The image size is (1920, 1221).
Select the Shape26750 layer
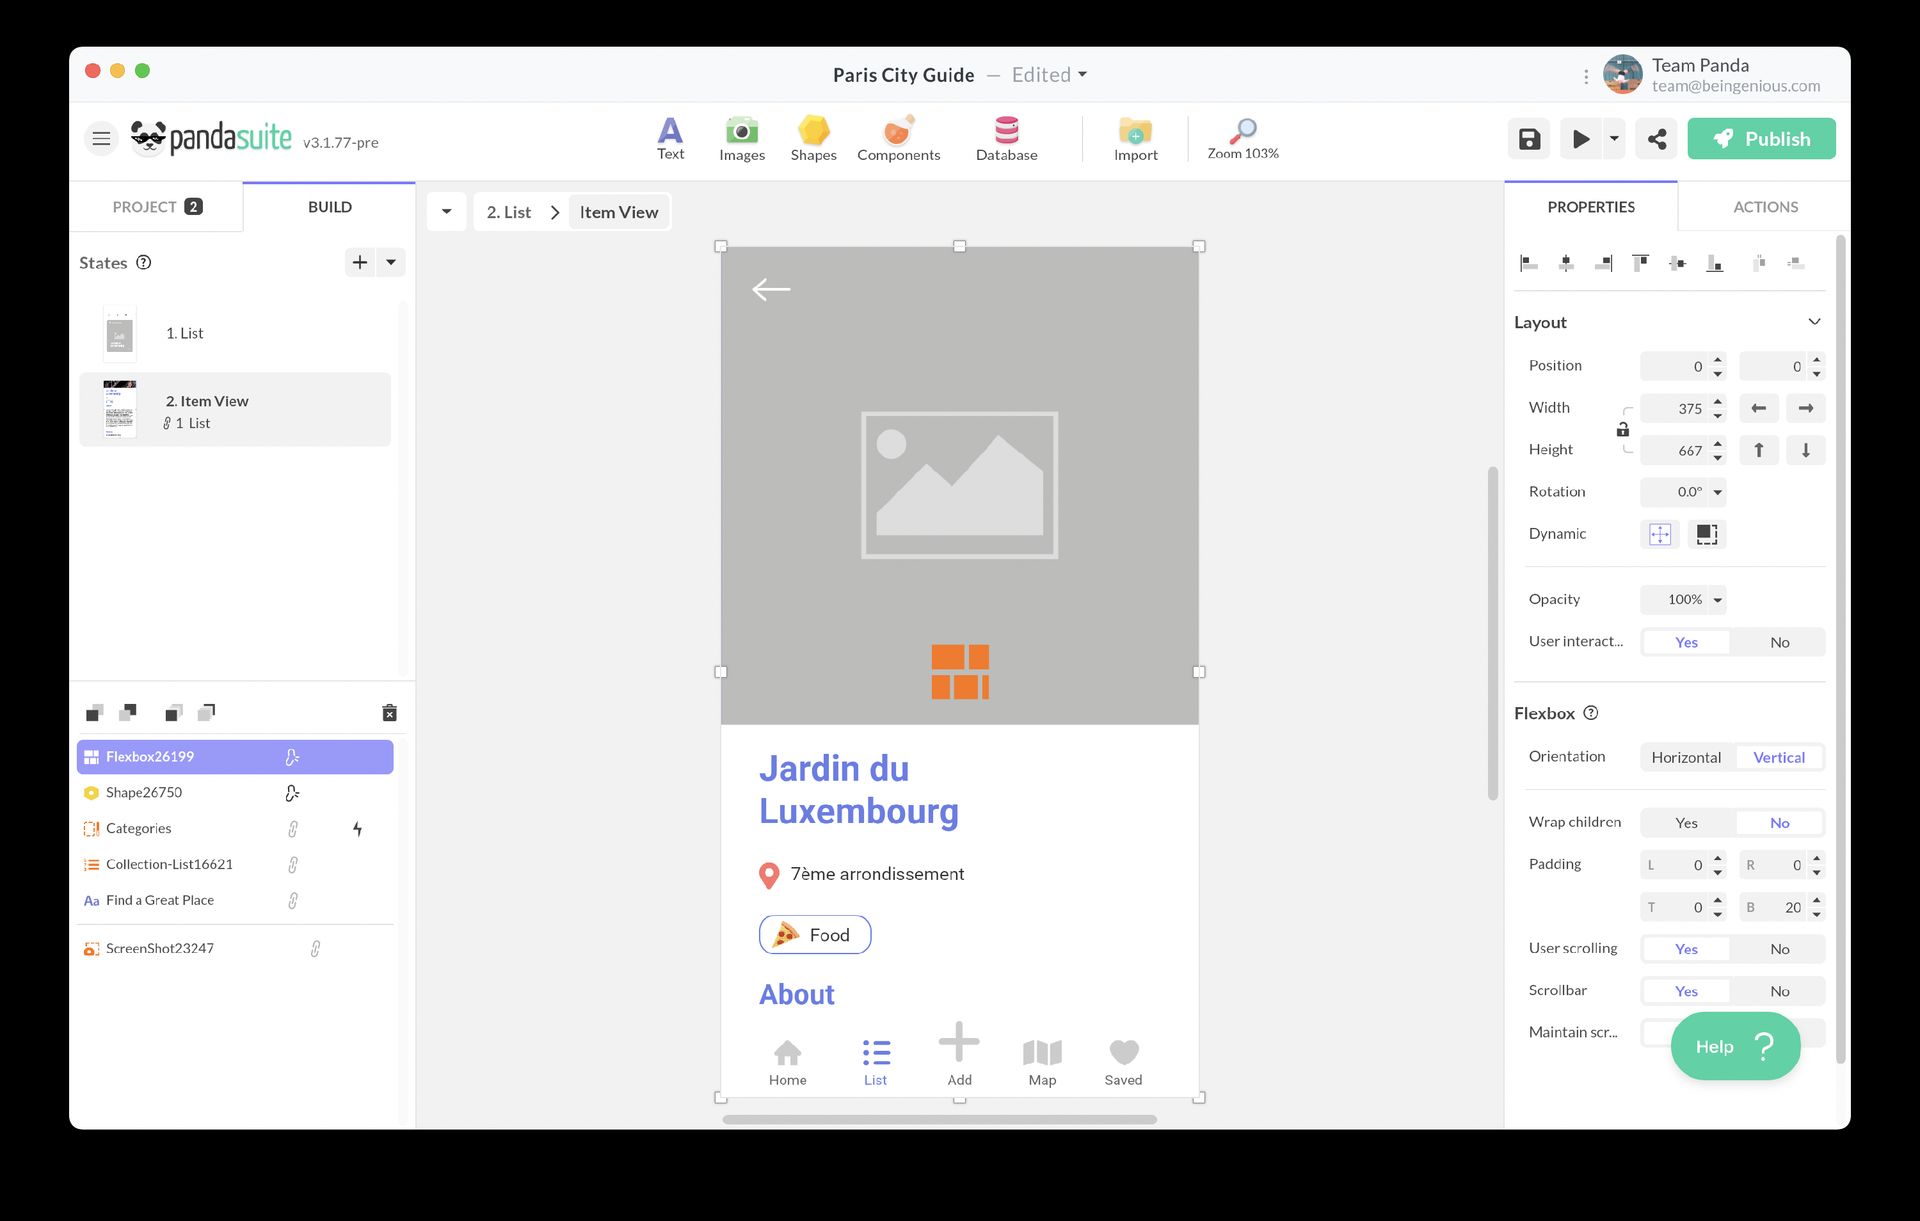click(x=145, y=792)
